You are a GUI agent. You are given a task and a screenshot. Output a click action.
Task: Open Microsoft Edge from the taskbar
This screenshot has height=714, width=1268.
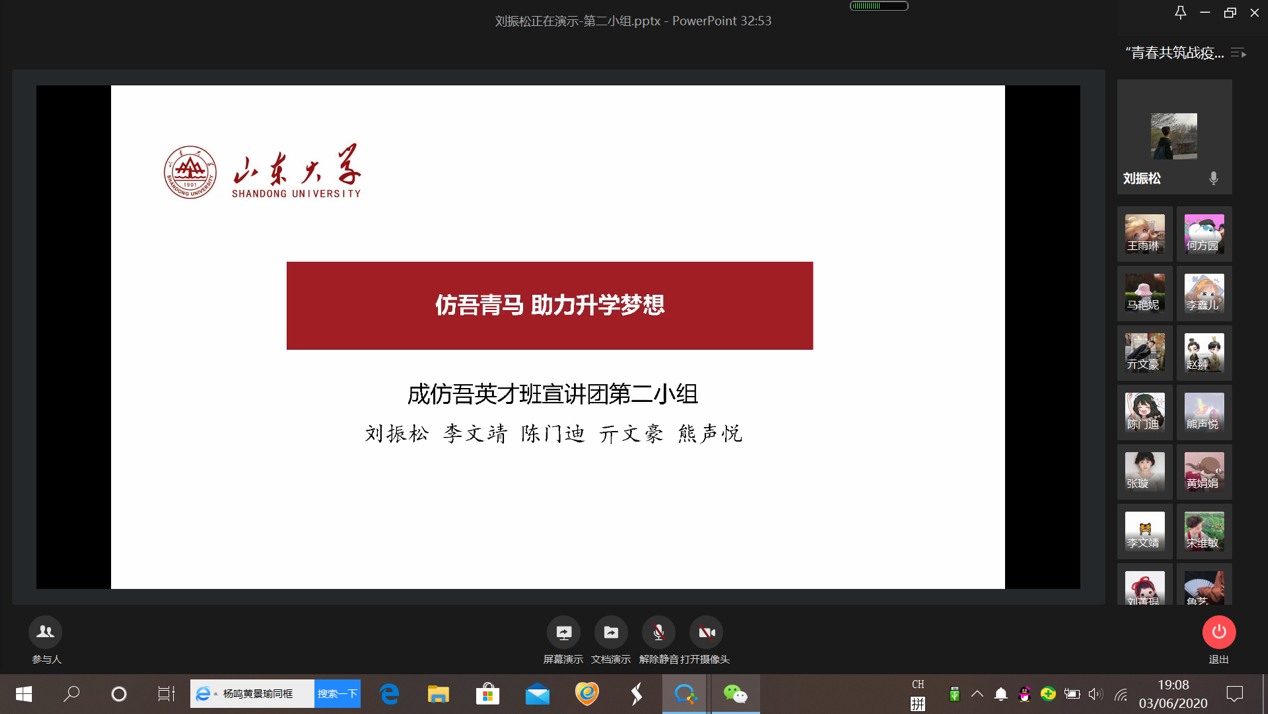(x=389, y=694)
